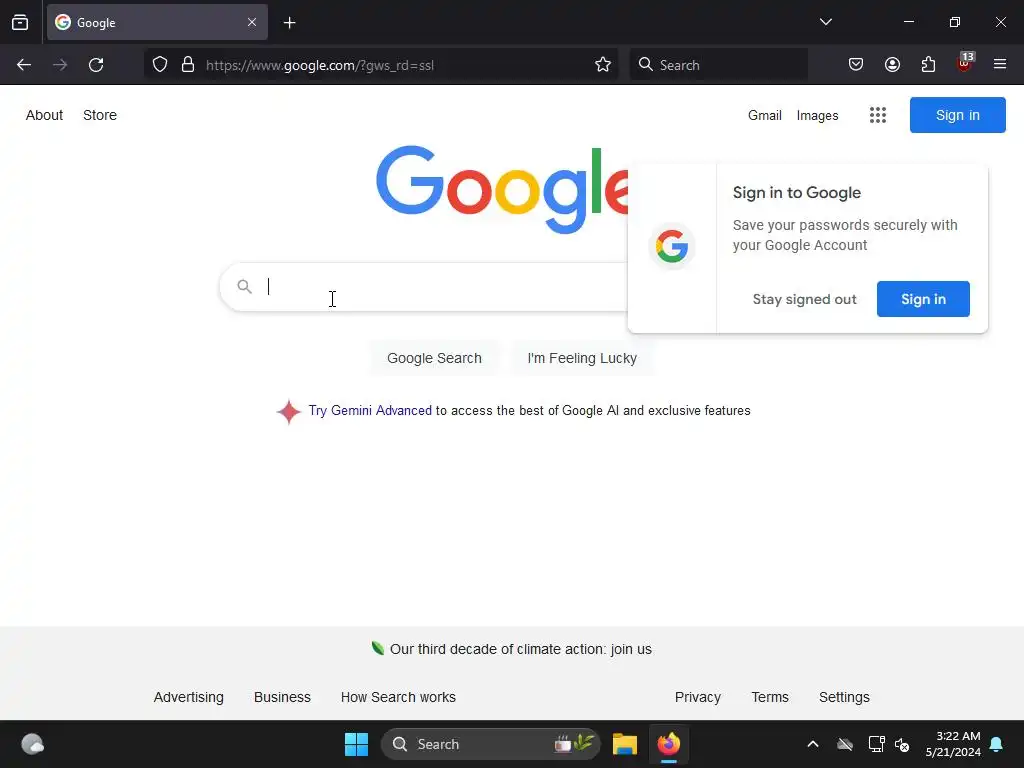The image size is (1024, 768).
Task: Open the Google apps grid
Action: tap(878, 116)
